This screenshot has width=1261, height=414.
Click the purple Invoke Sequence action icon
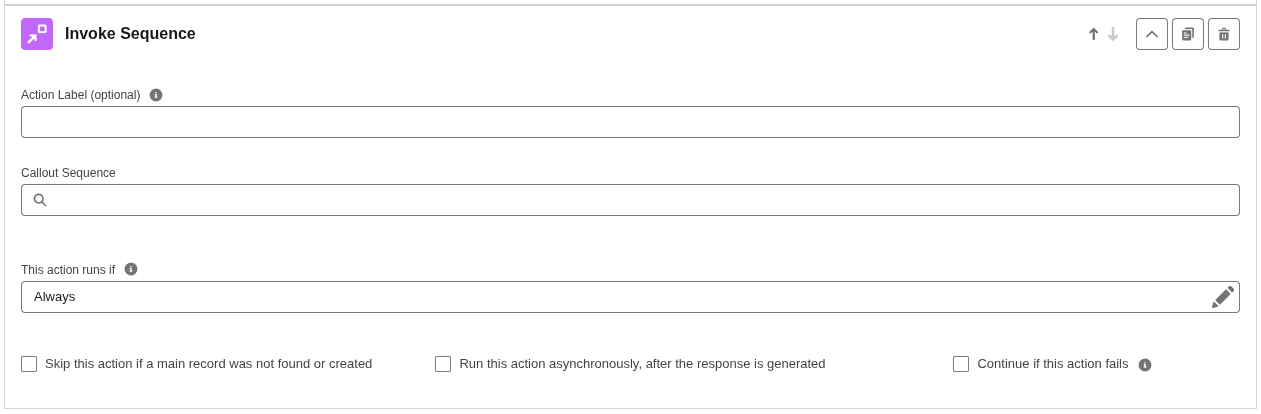point(37,34)
